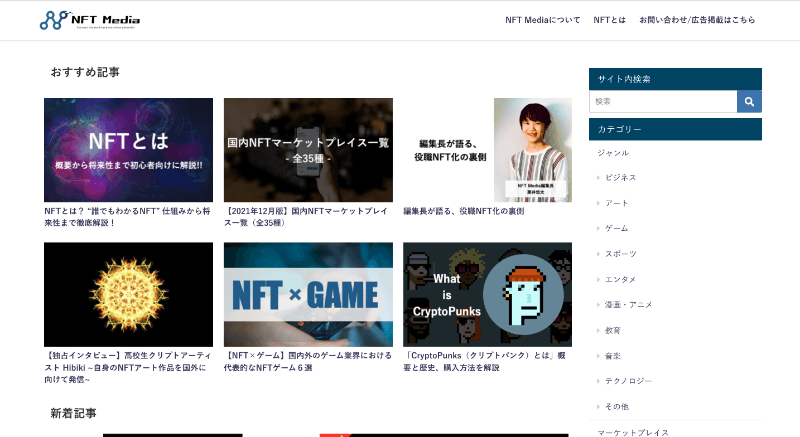Open CryptoPunks（クリプトパンク）とは article link
The width and height of the screenshot is (800, 437).
pos(484,362)
